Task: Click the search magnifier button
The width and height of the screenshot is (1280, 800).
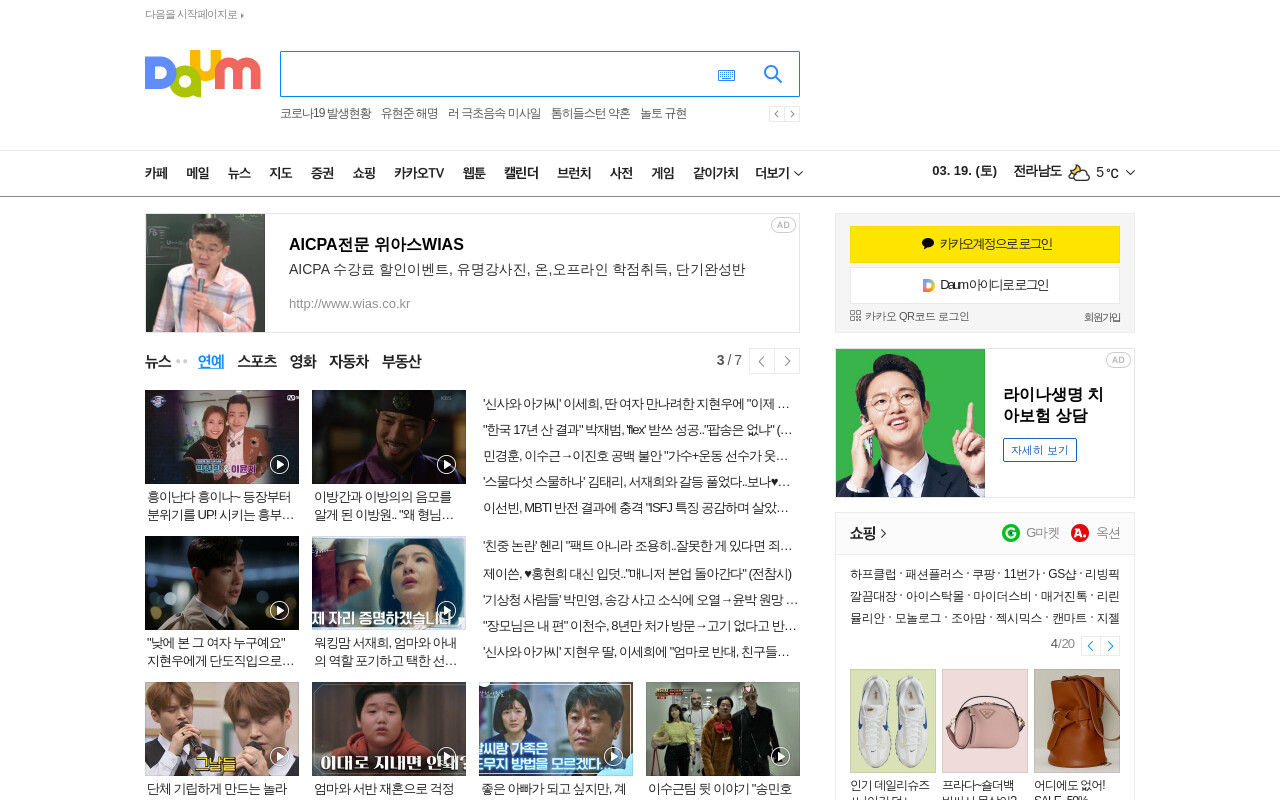Action: coord(773,74)
